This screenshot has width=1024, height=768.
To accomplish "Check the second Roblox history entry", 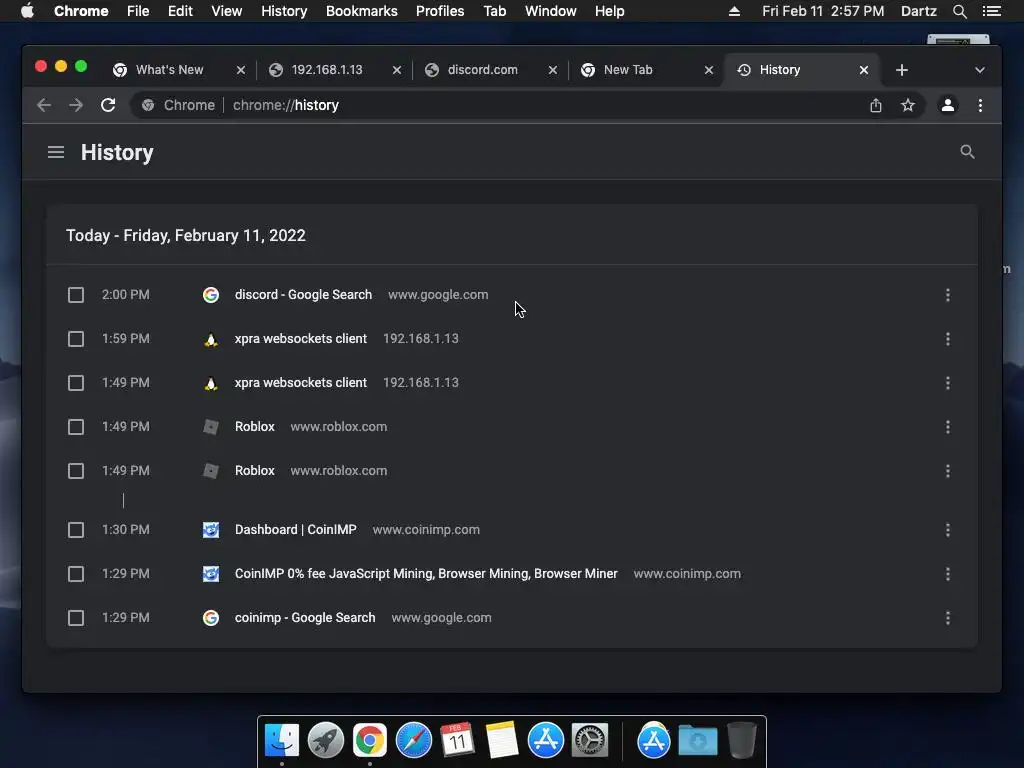I will pos(76,471).
